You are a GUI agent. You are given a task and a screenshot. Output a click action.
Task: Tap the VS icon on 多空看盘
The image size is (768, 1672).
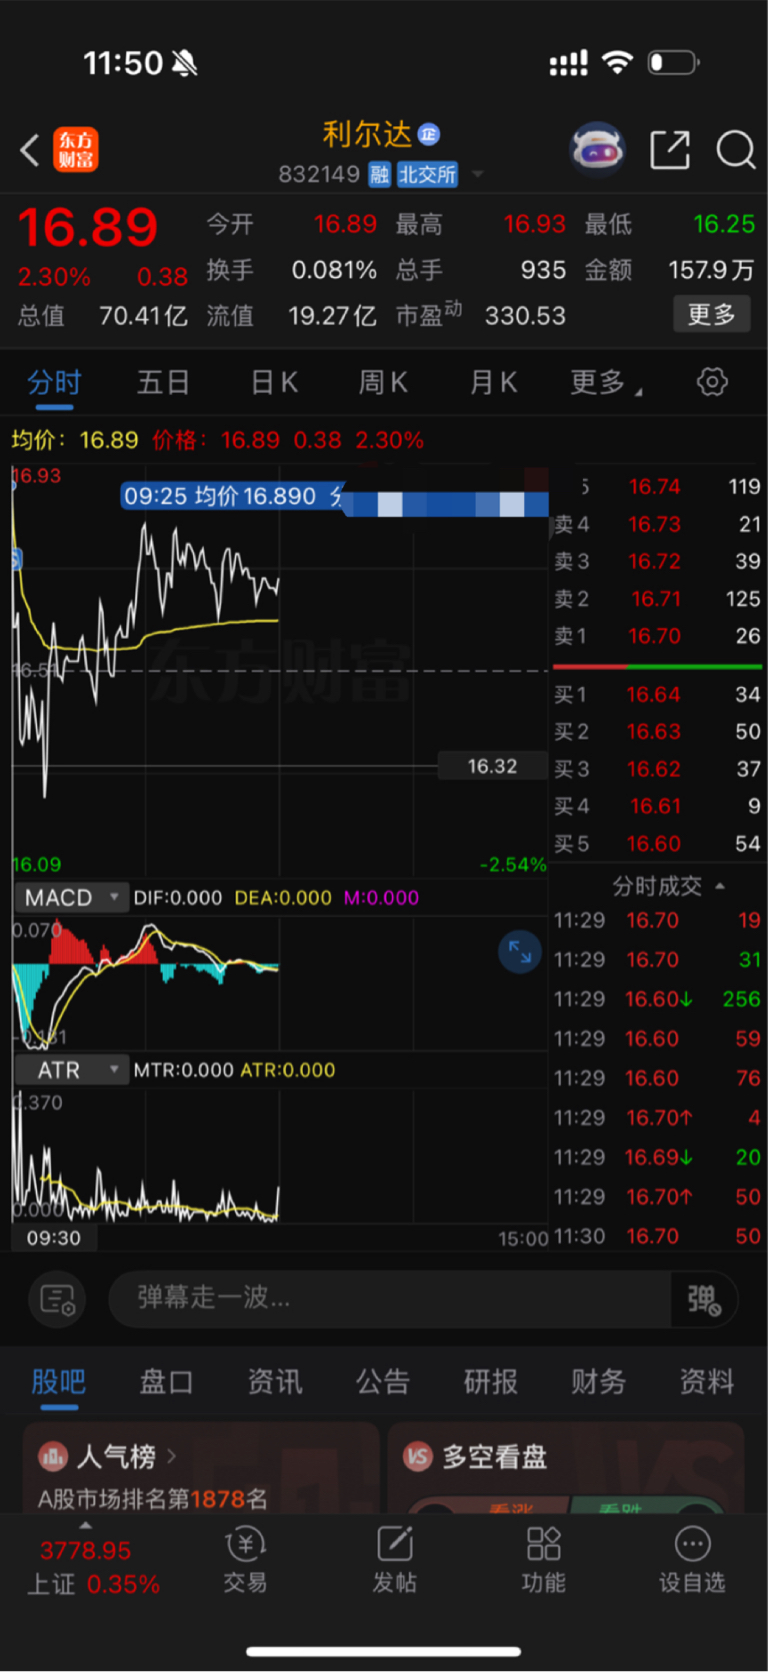pyautogui.click(x=417, y=1456)
